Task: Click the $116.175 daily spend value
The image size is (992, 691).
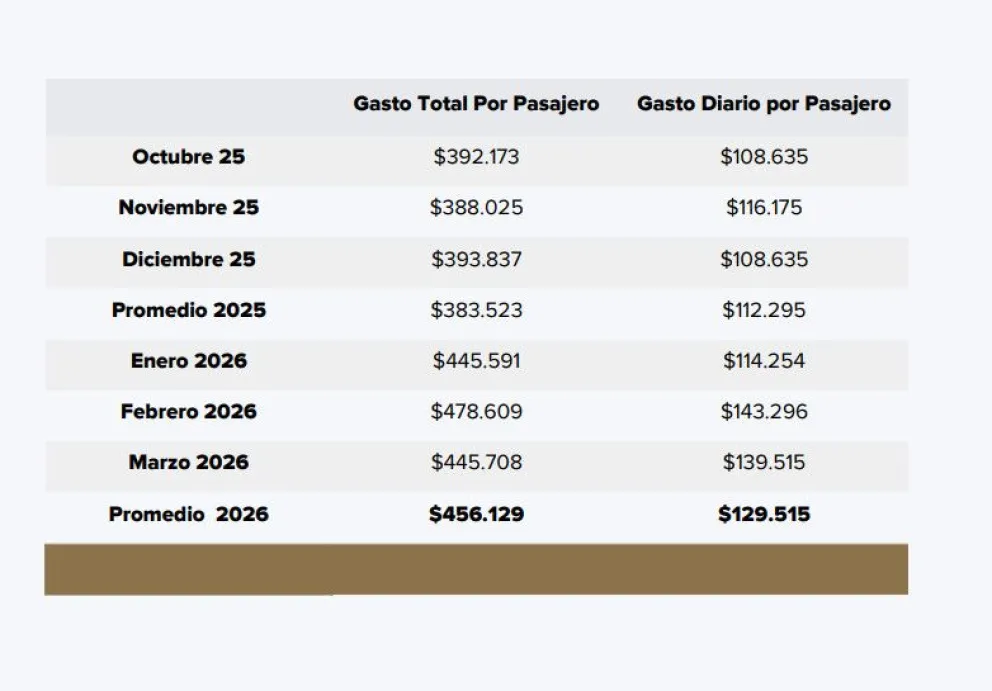Action: 764,208
